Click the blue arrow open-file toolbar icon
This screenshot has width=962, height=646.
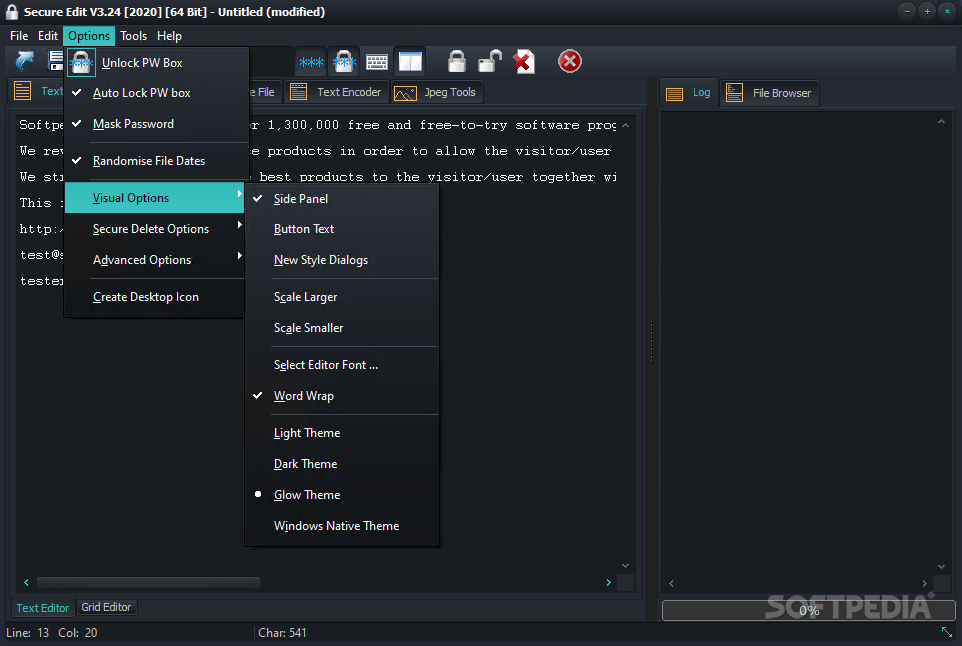(x=25, y=61)
